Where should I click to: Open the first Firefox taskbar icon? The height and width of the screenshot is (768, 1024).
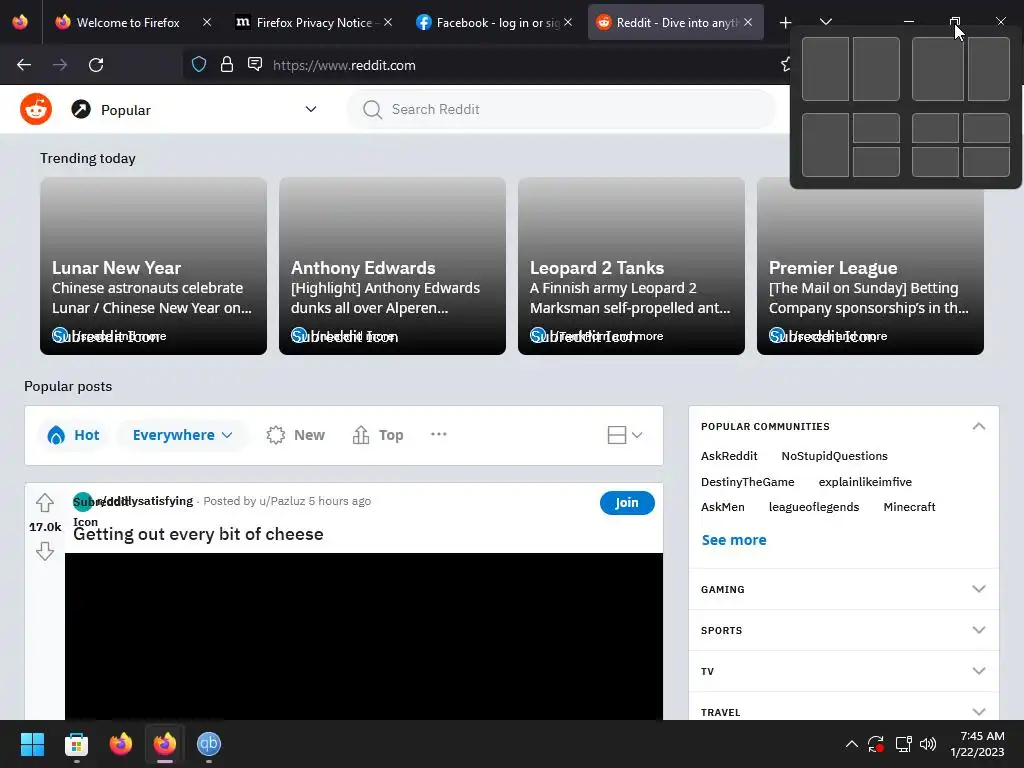click(x=121, y=744)
